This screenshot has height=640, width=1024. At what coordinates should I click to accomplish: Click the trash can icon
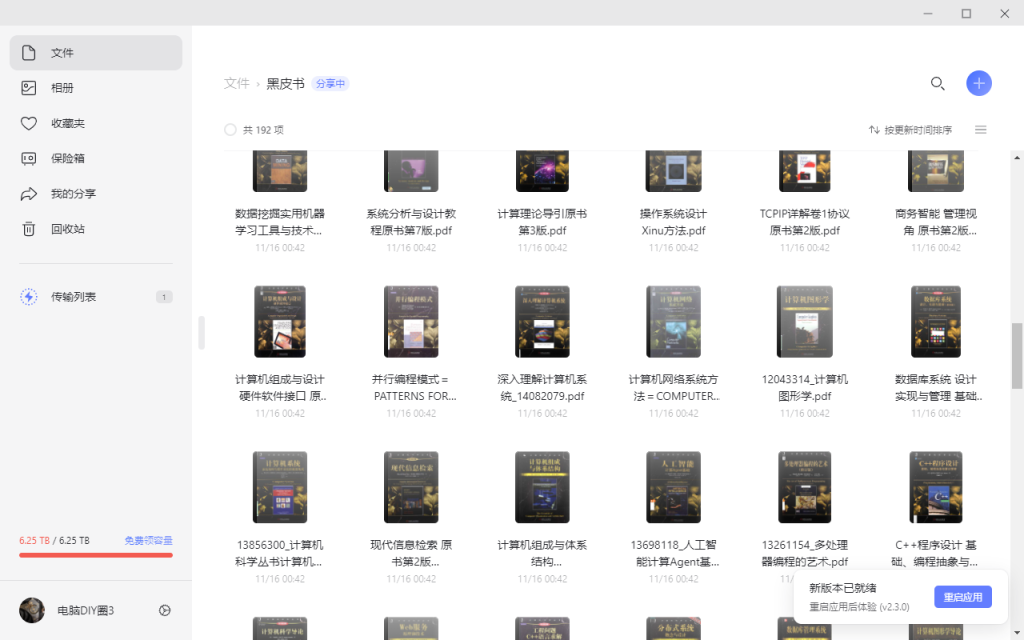29,229
